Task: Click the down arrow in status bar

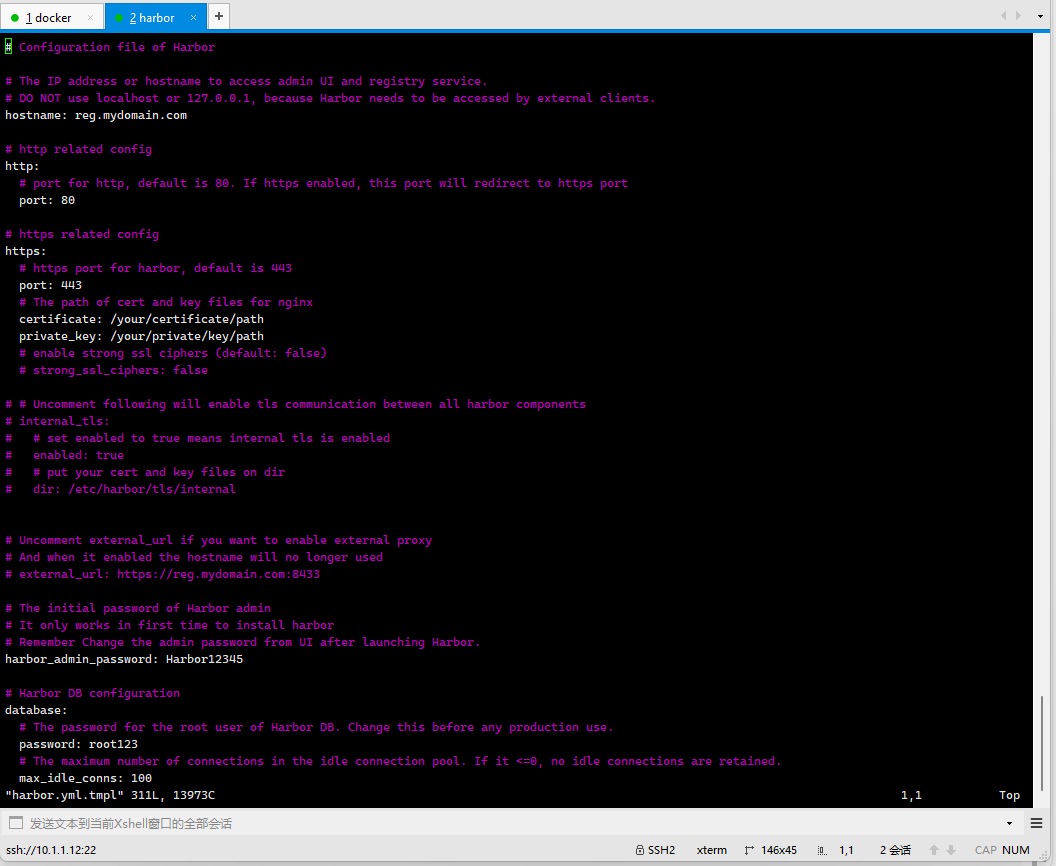Action: pyautogui.click(x=951, y=850)
